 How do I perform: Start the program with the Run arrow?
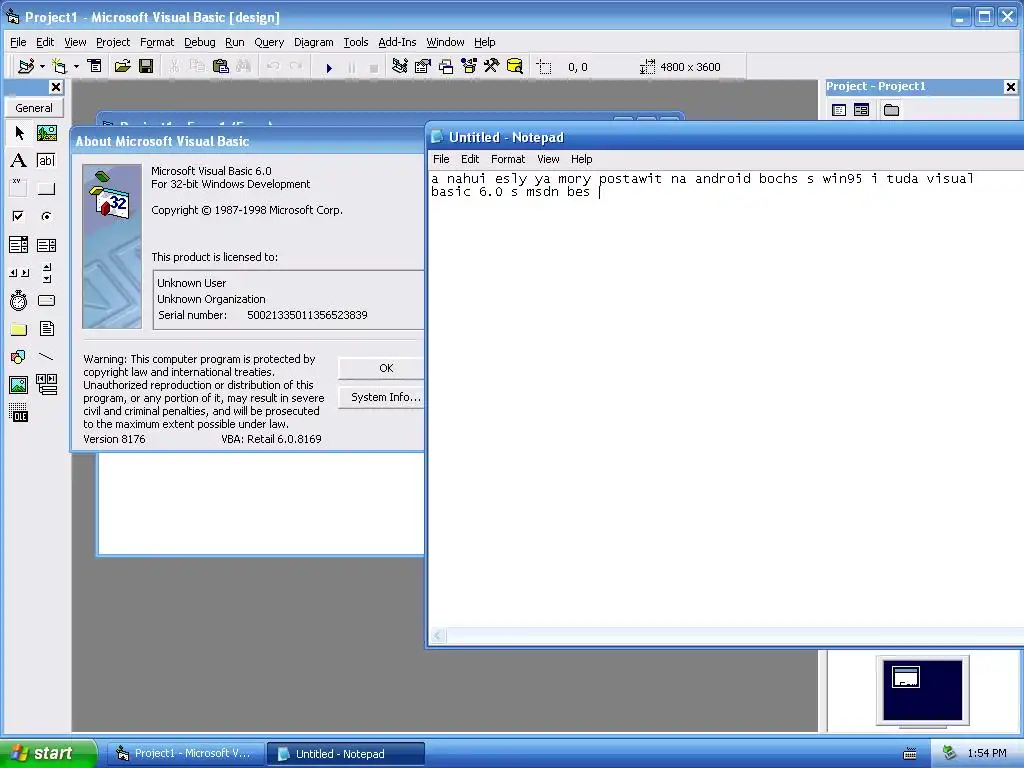329,67
